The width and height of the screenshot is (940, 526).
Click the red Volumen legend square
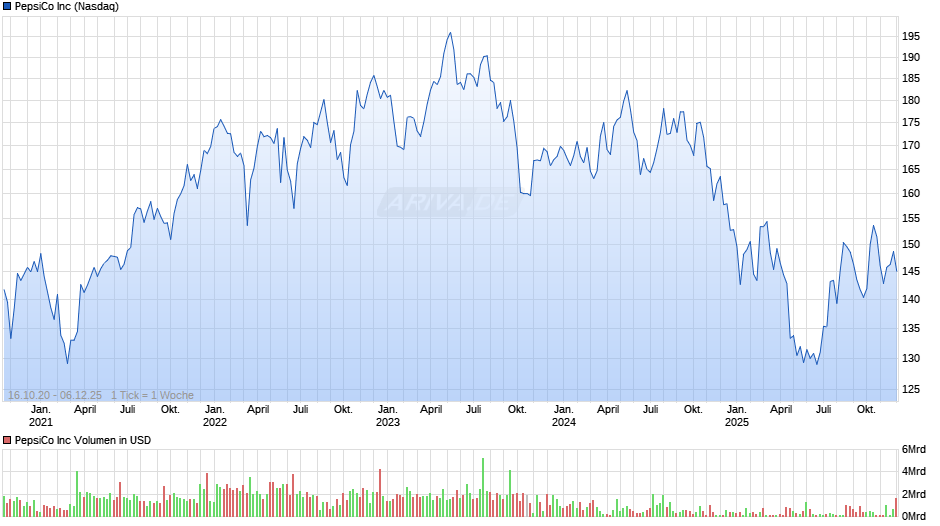point(7,440)
